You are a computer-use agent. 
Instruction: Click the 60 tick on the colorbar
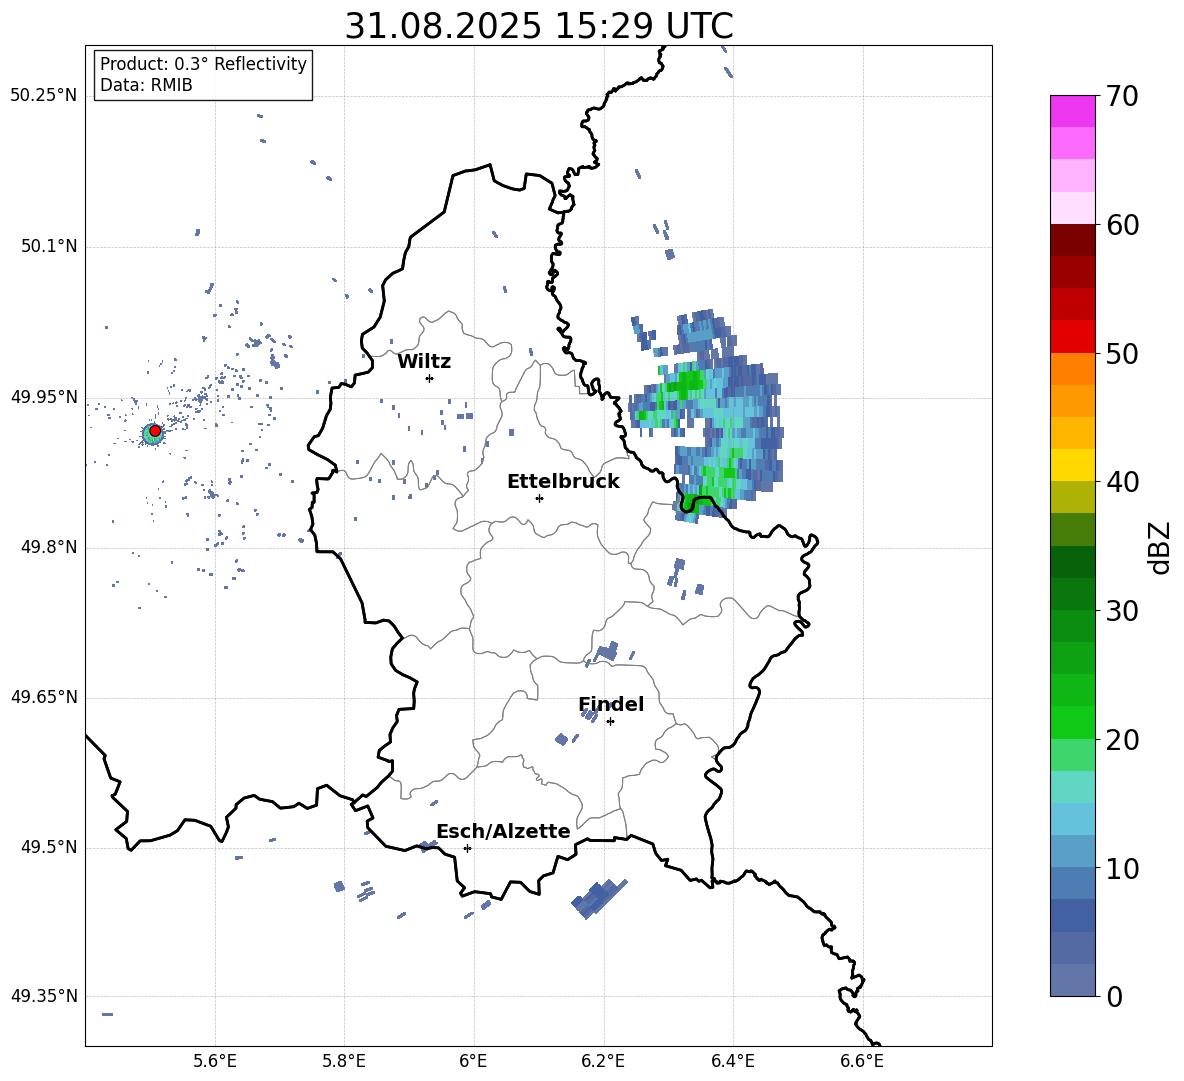pyautogui.click(x=1122, y=225)
